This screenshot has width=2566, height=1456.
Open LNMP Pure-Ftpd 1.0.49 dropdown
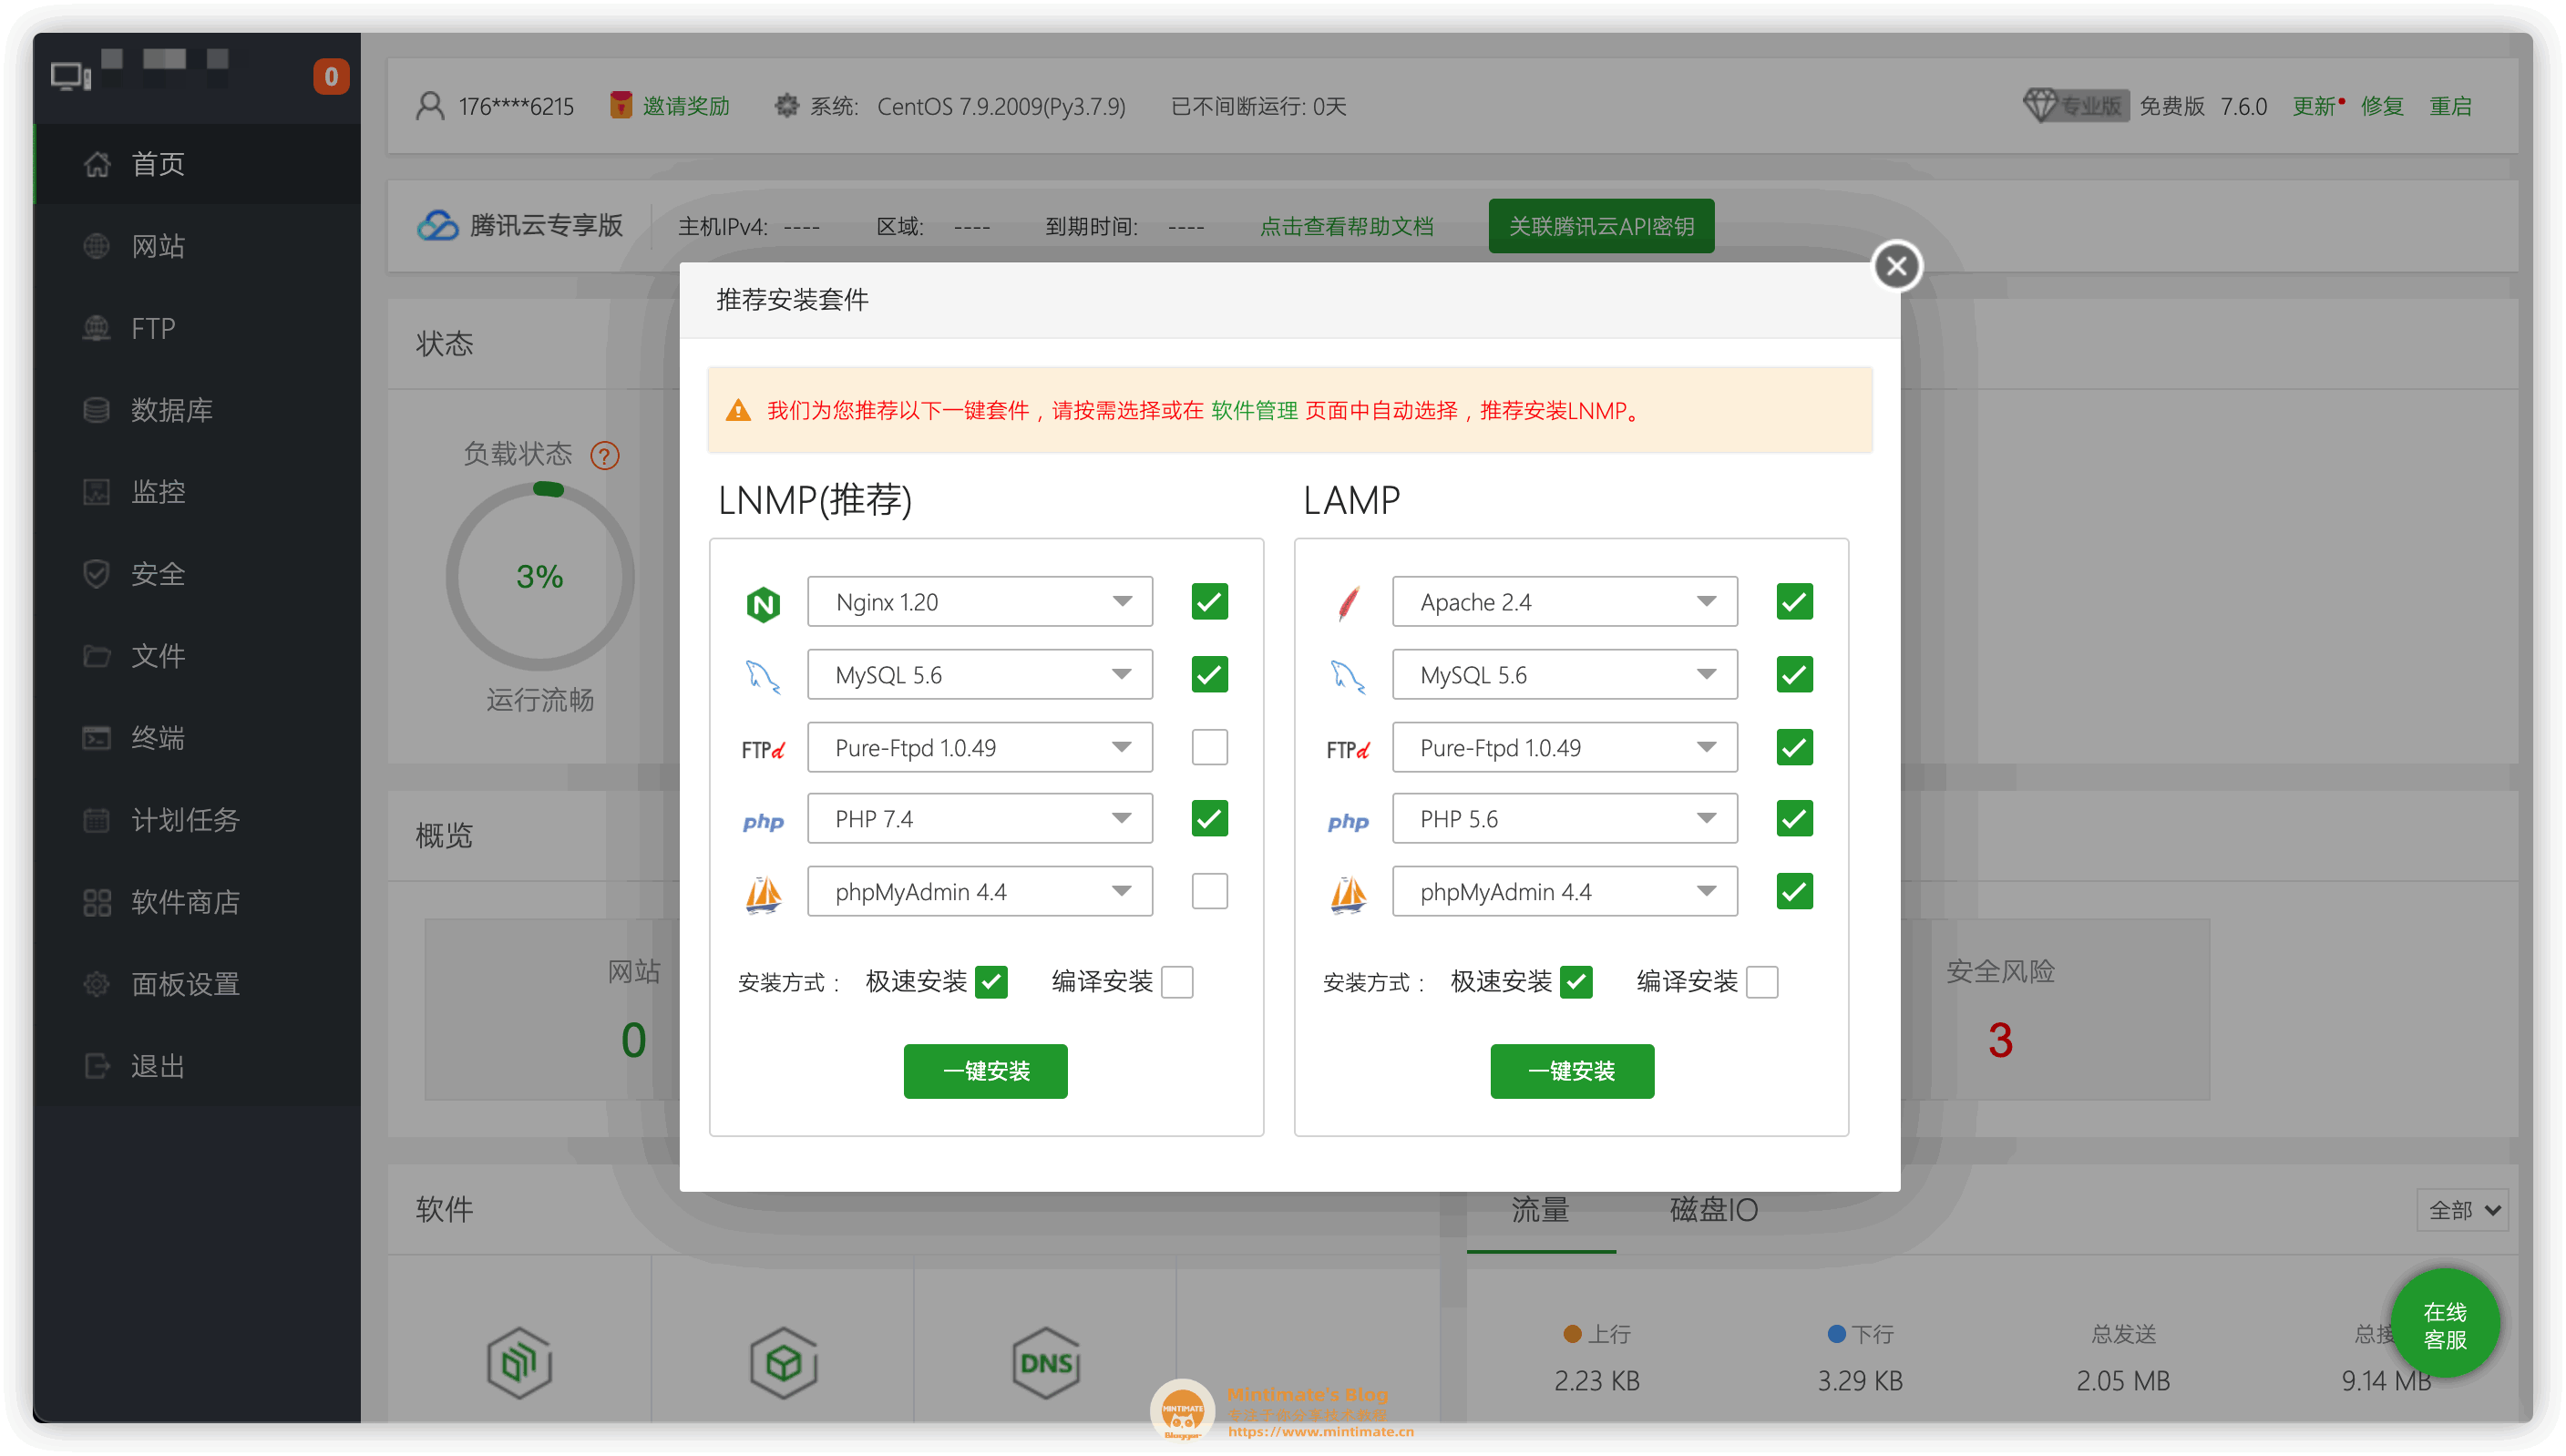coord(980,747)
